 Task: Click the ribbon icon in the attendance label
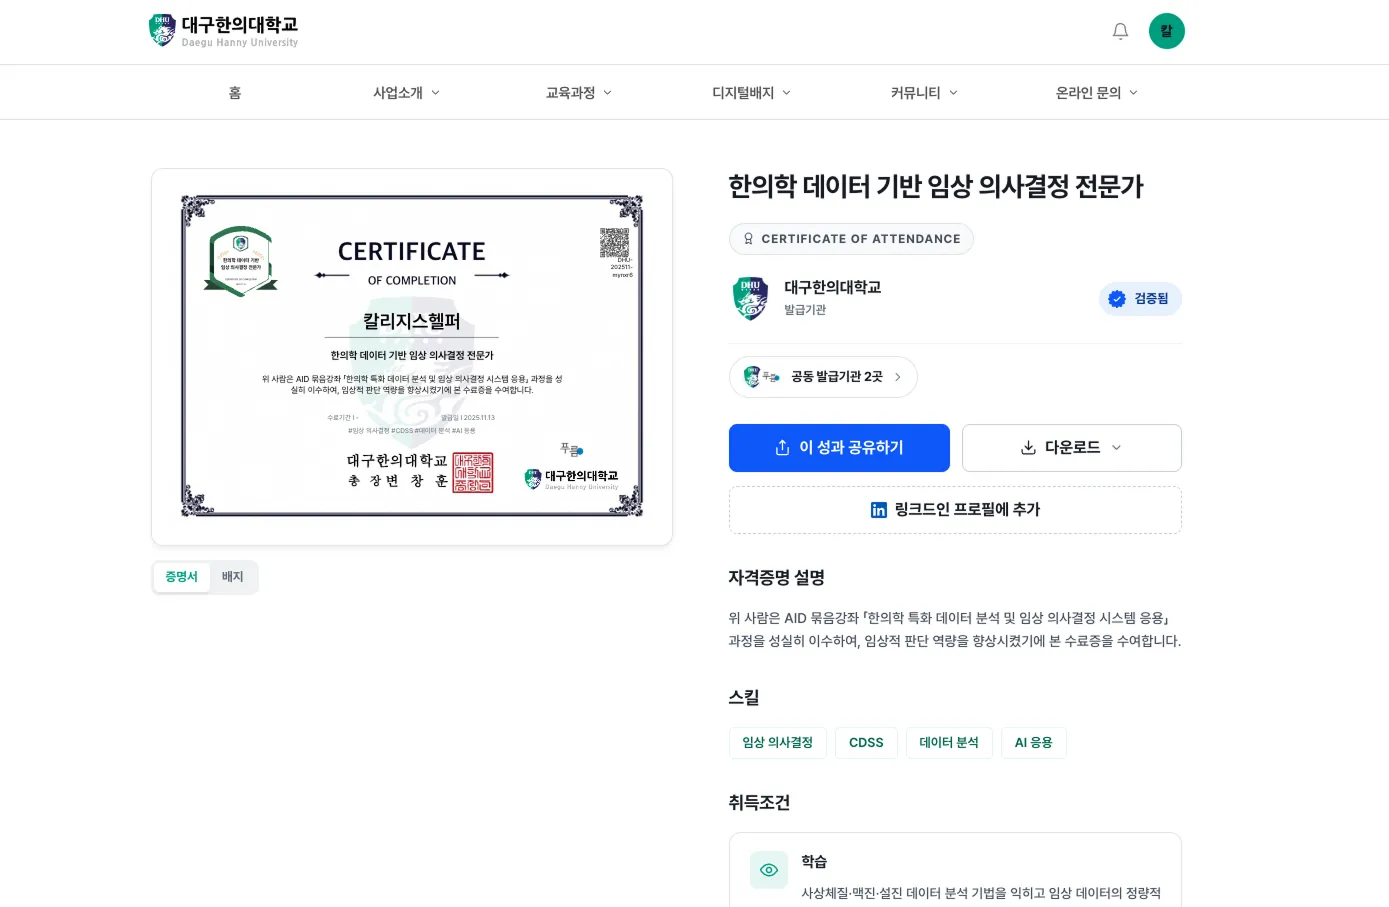(x=748, y=239)
